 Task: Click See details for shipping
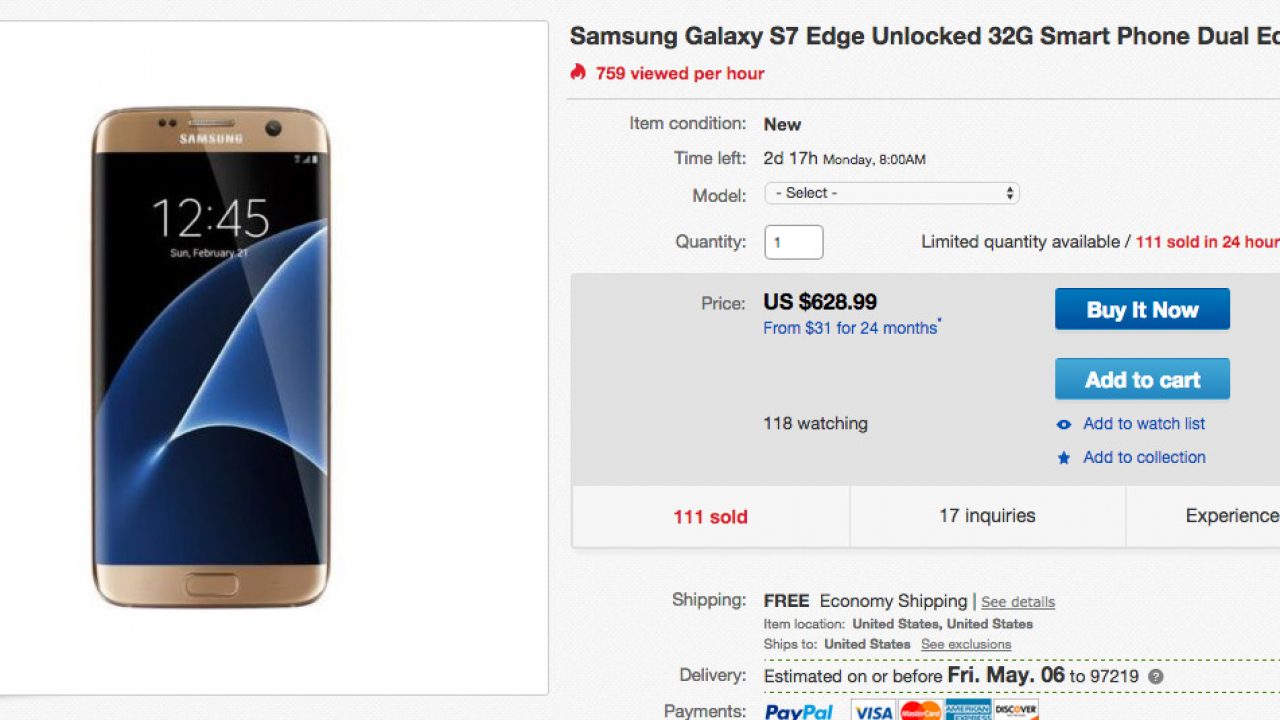[x=1017, y=602]
